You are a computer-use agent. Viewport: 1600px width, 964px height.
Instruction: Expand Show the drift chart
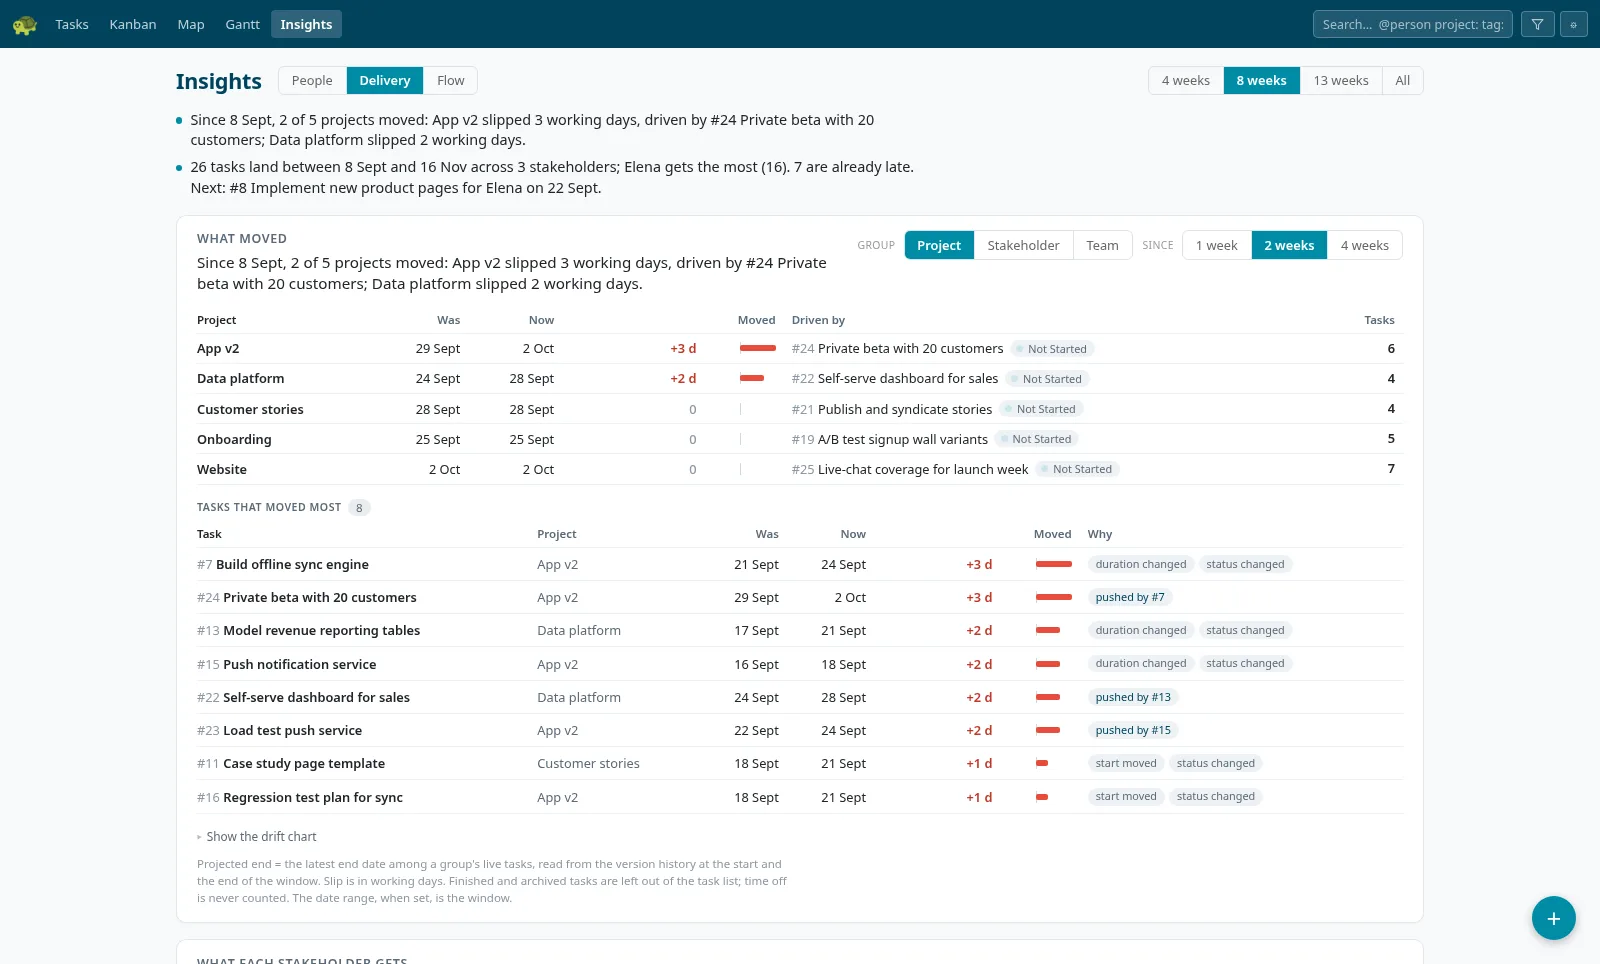[x=257, y=836]
